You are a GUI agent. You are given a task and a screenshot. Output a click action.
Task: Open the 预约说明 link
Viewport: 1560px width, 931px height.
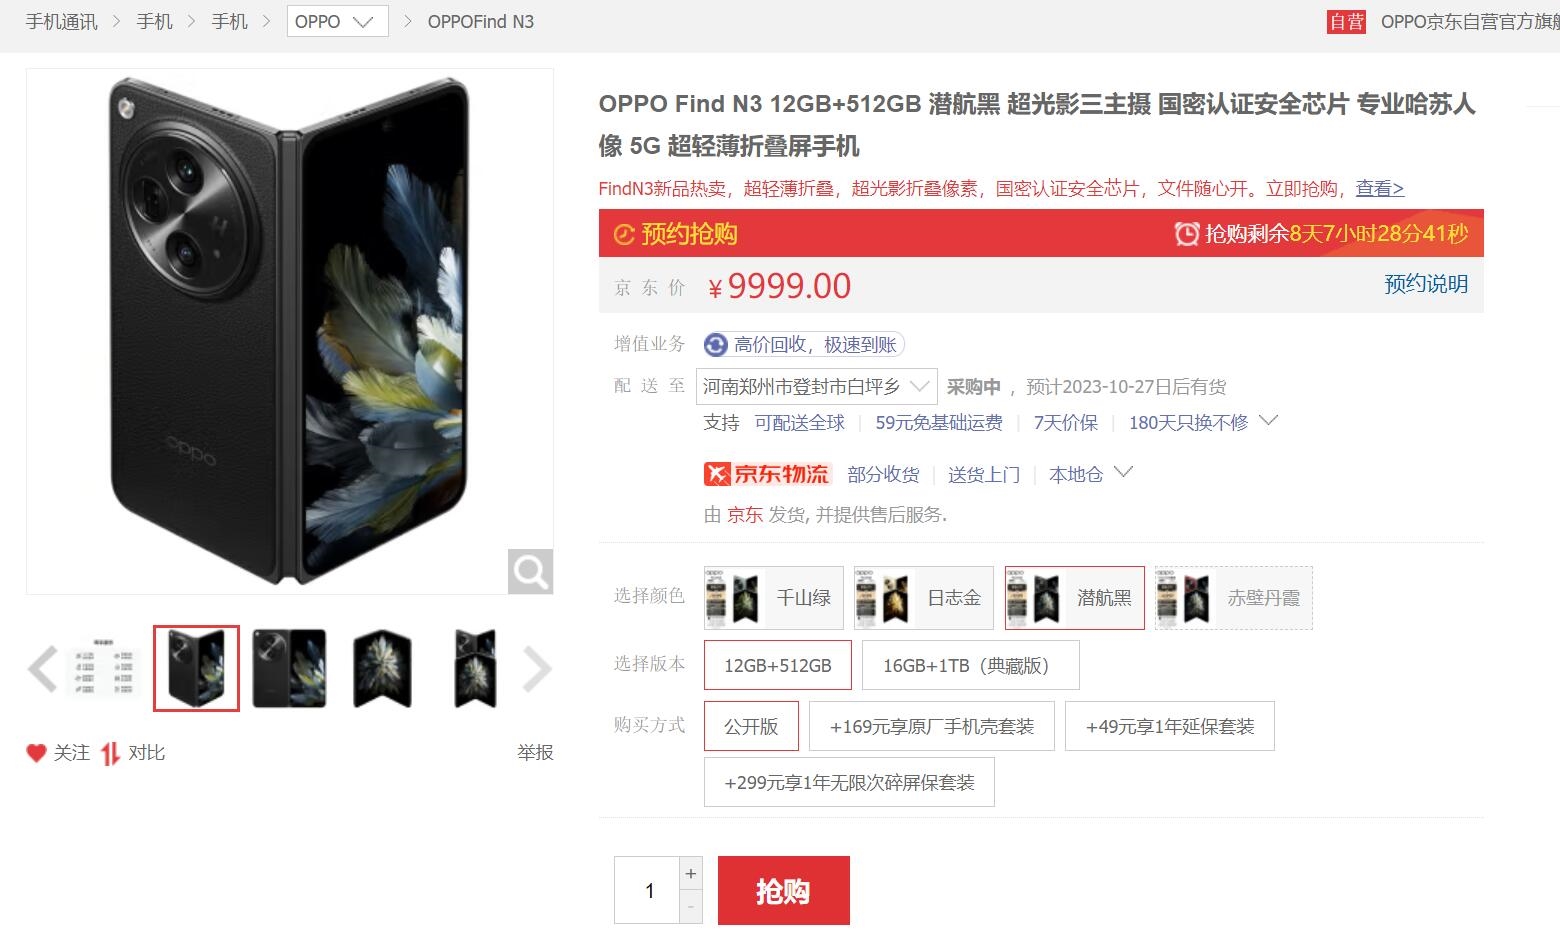pos(1426,284)
